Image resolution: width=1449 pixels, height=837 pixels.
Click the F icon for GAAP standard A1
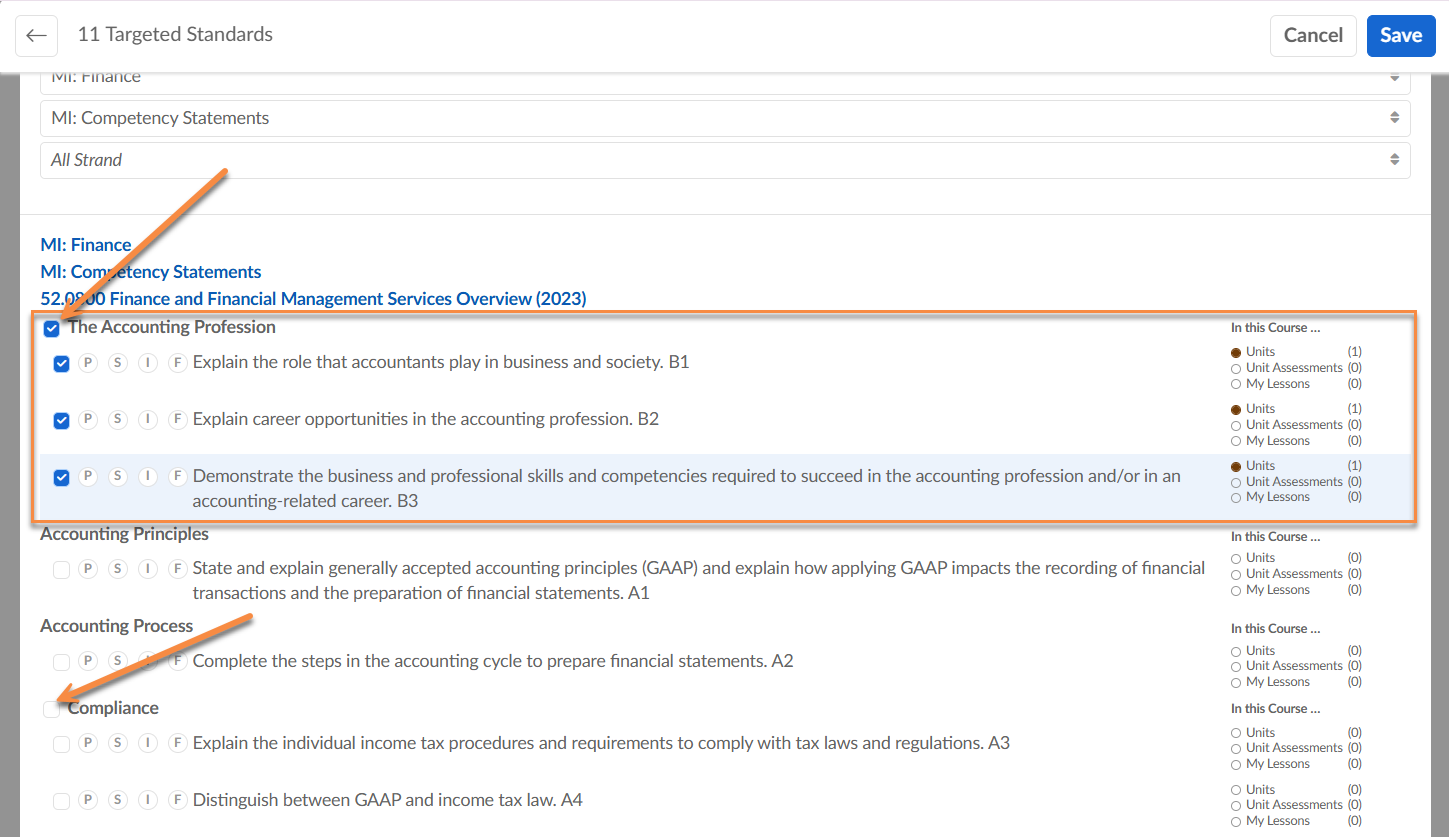tap(178, 569)
